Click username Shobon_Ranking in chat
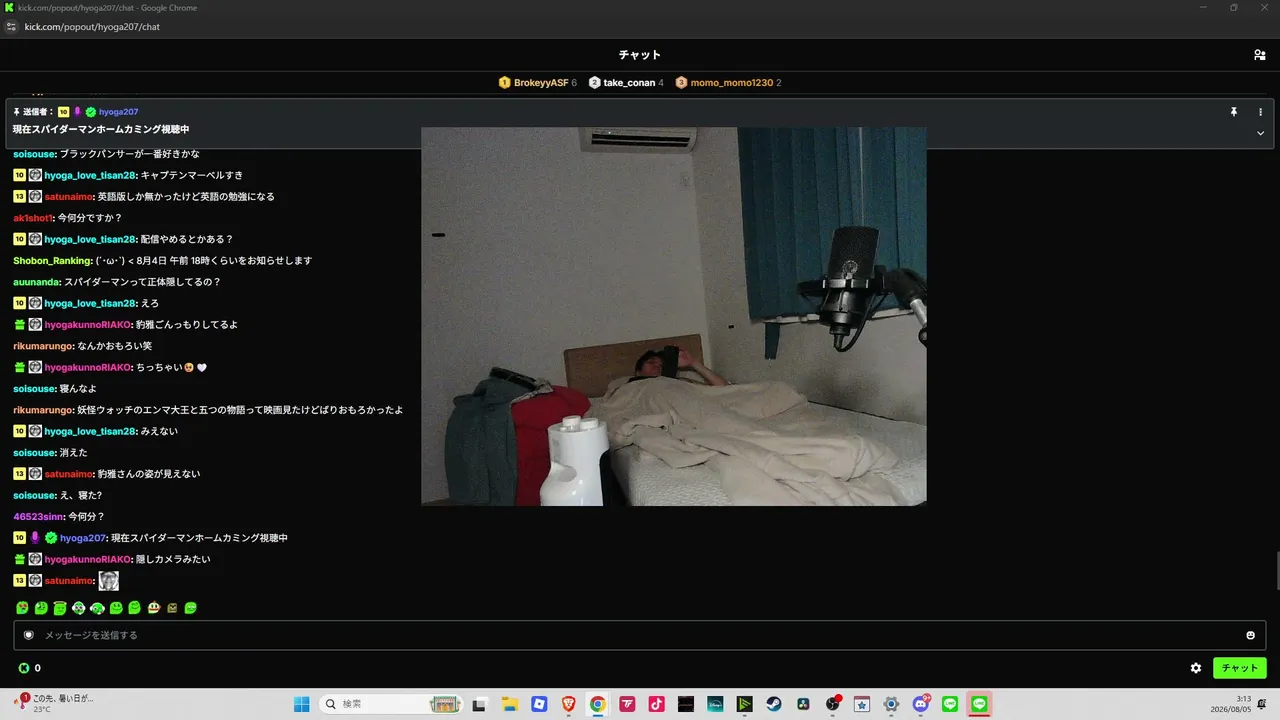The image size is (1280, 720). point(53,261)
